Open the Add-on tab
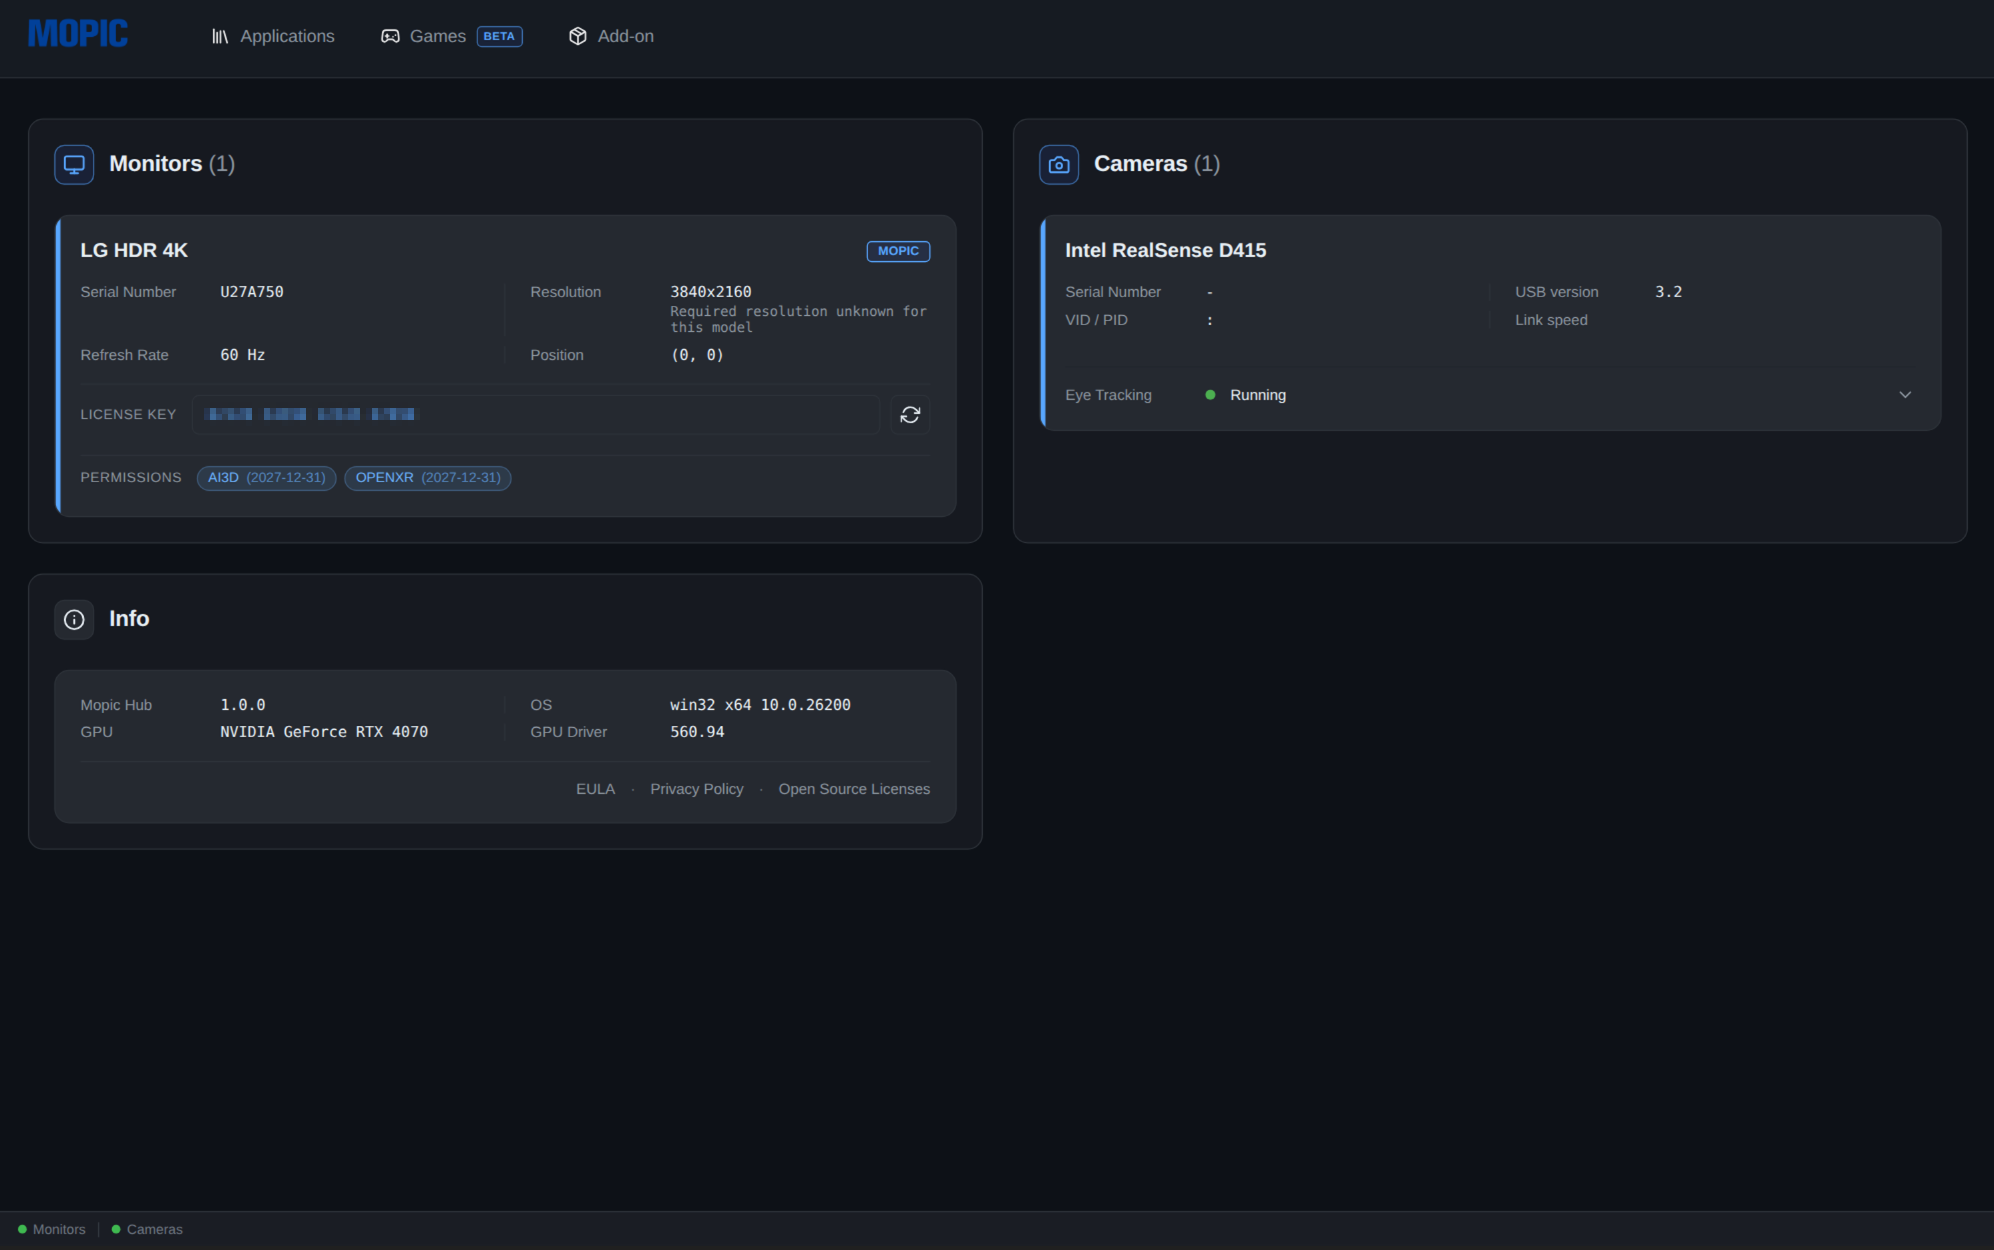 pyautogui.click(x=611, y=36)
